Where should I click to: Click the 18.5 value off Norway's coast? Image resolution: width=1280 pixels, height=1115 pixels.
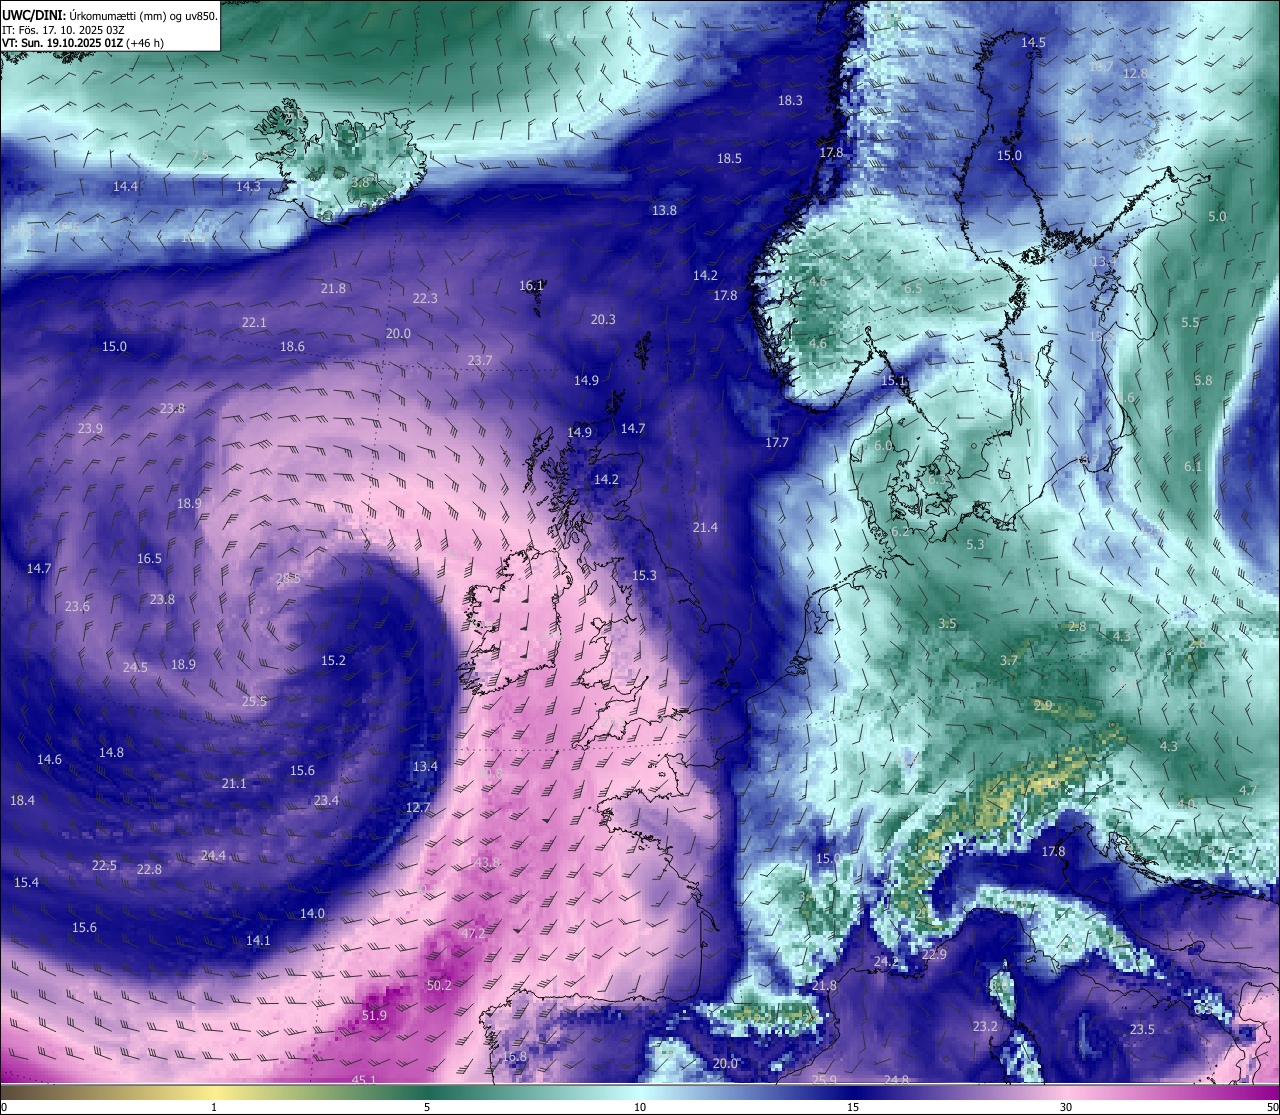pos(729,158)
